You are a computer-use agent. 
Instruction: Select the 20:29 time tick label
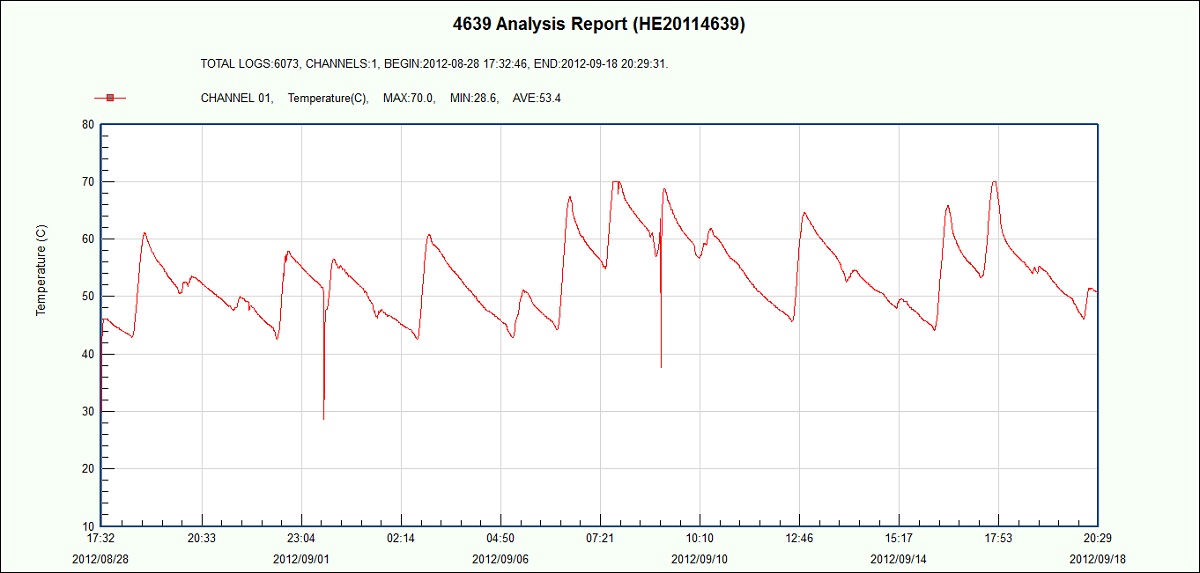pyautogui.click(x=1097, y=538)
